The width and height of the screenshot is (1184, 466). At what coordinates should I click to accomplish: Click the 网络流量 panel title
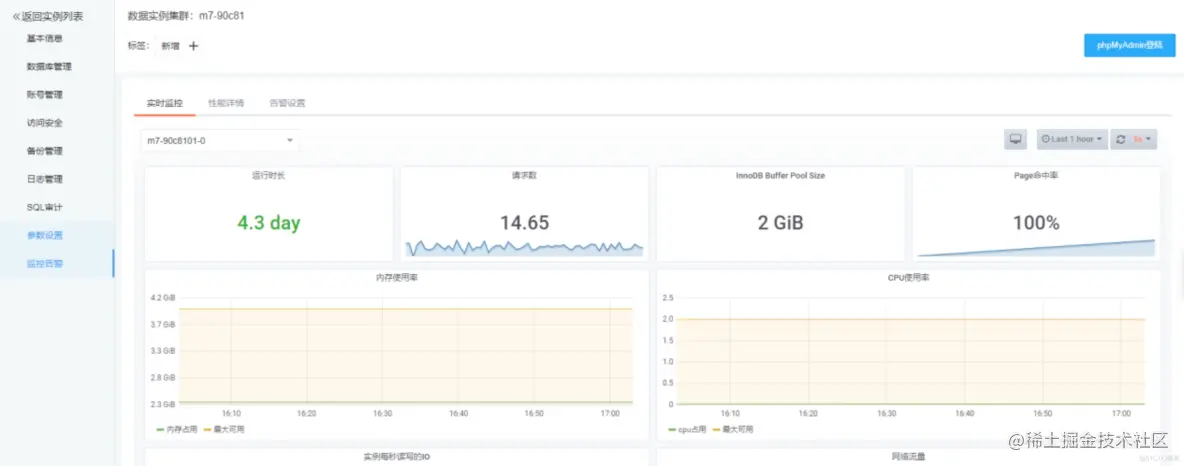click(x=908, y=457)
